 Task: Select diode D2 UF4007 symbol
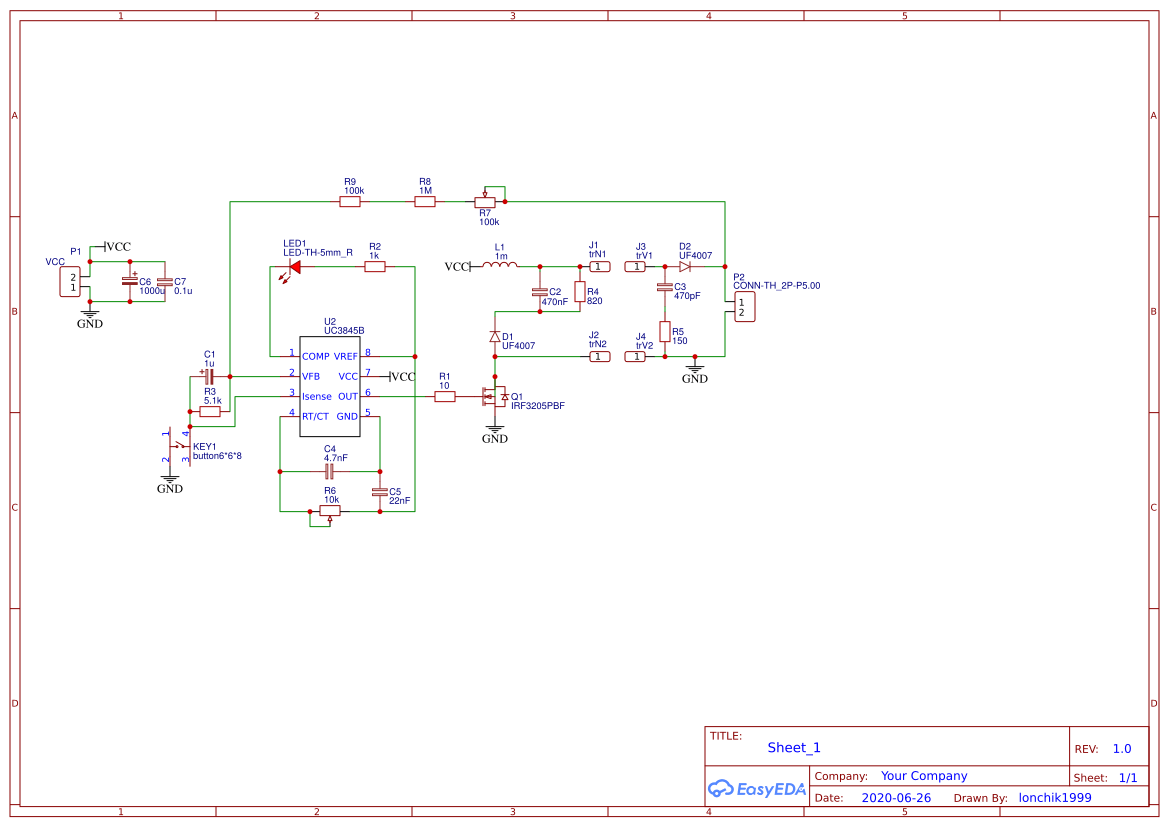click(x=686, y=267)
